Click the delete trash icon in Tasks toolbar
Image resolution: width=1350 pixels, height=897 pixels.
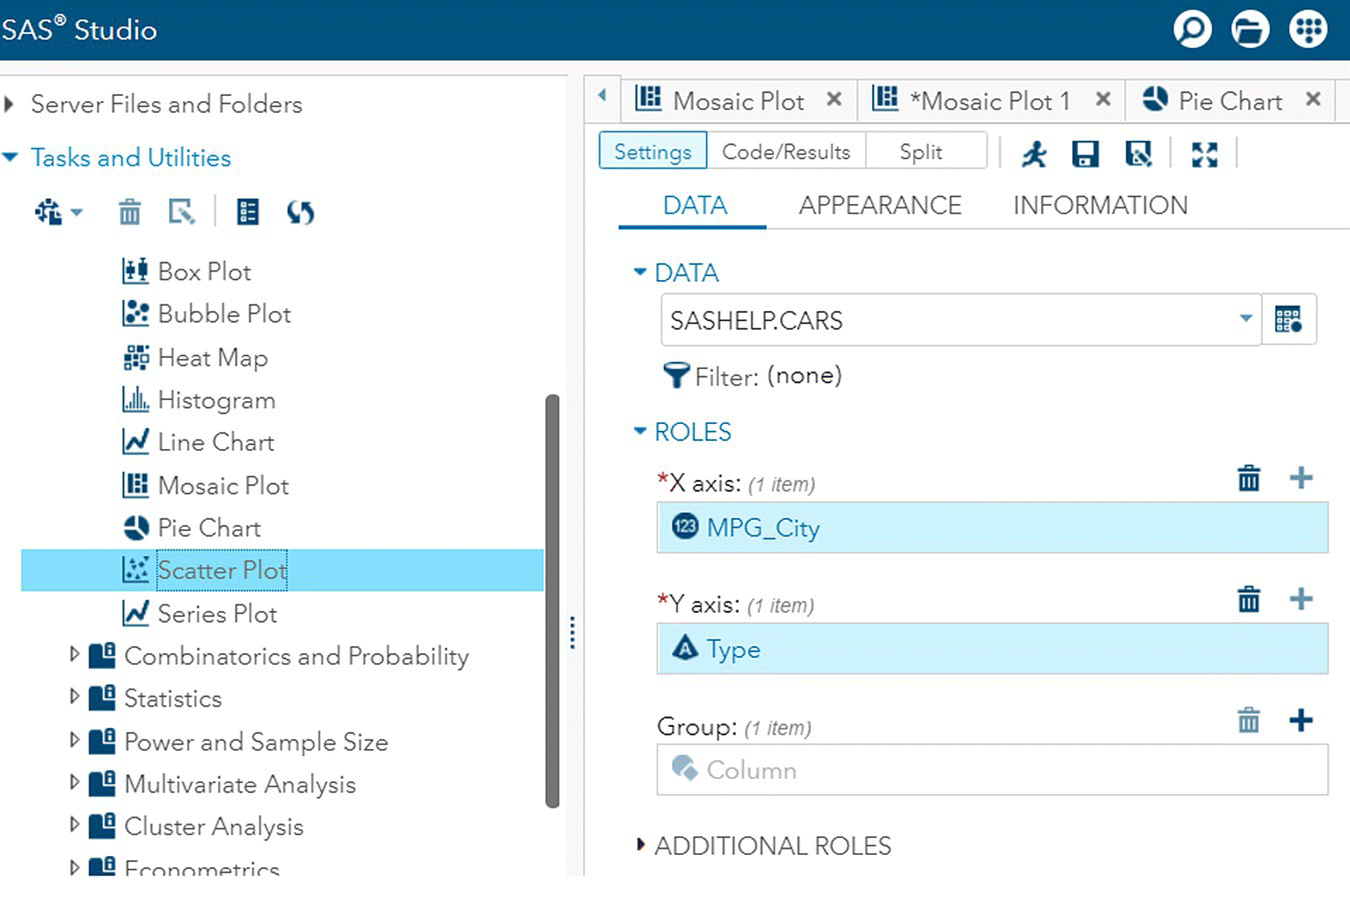coord(130,212)
